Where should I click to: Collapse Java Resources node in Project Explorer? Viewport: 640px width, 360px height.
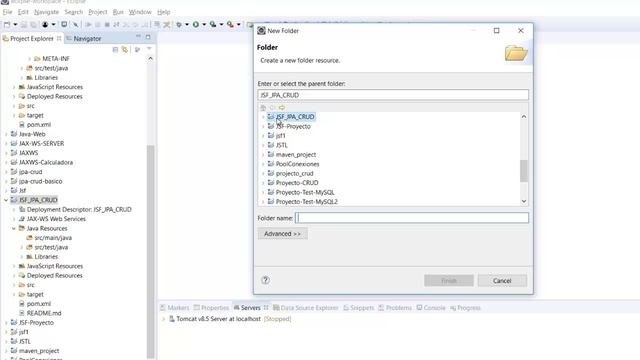pos(14,229)
